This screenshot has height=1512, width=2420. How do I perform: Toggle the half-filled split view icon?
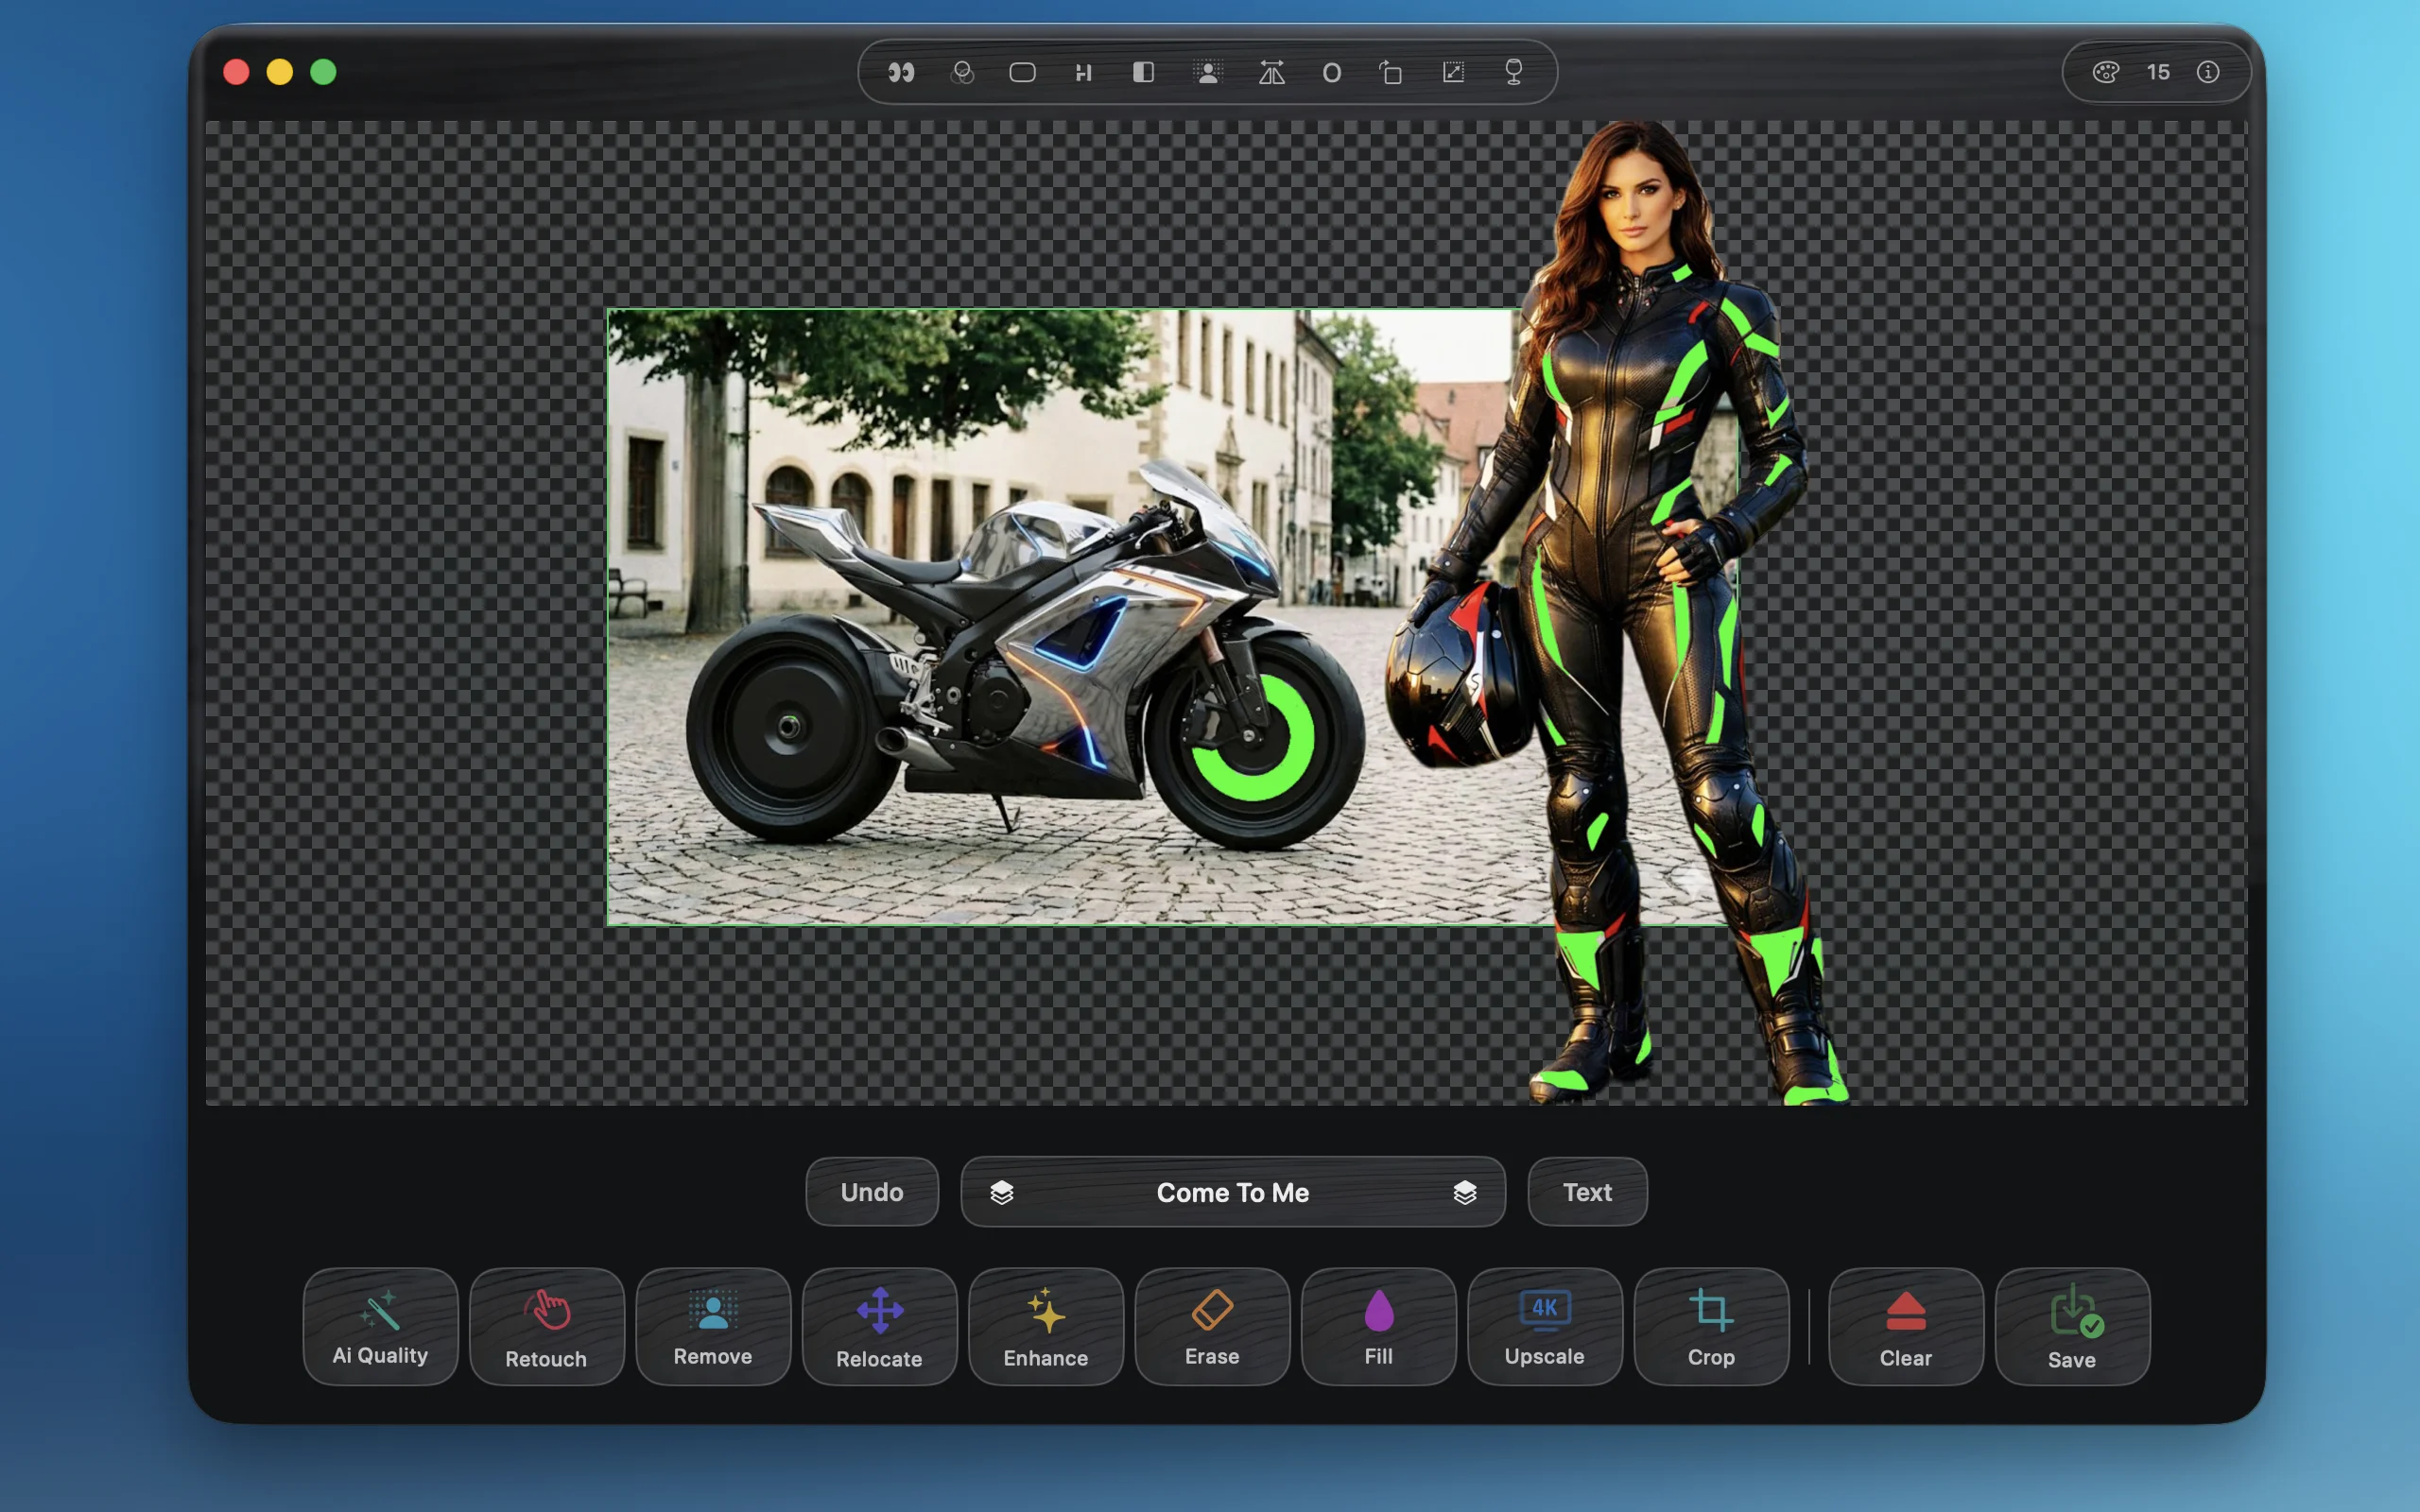point(1143,72)
